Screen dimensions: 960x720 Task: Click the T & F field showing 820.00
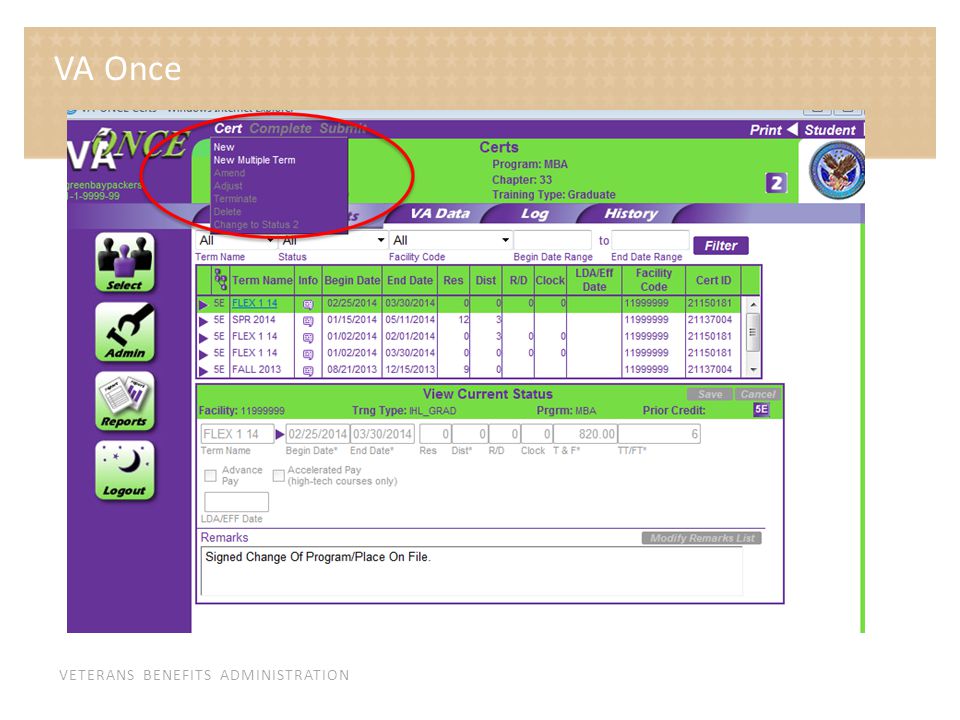tap(585, 434)
